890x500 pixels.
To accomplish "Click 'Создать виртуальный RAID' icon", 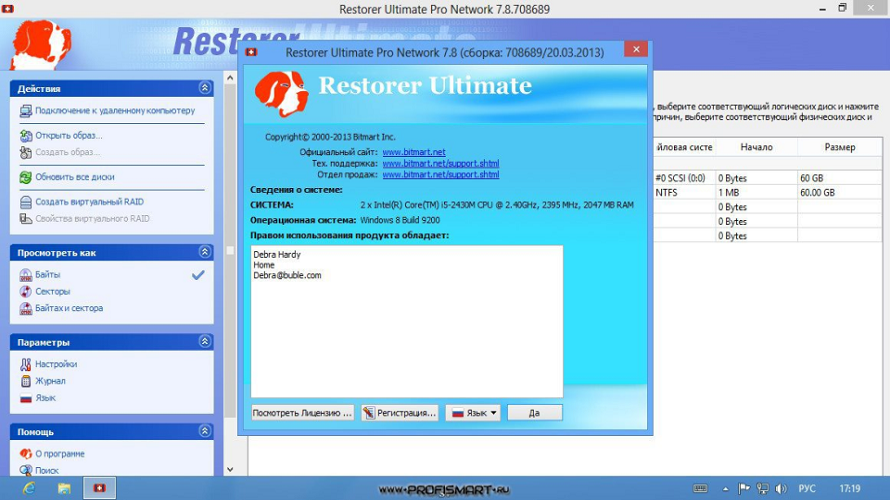I will click(x=26, y=202).
